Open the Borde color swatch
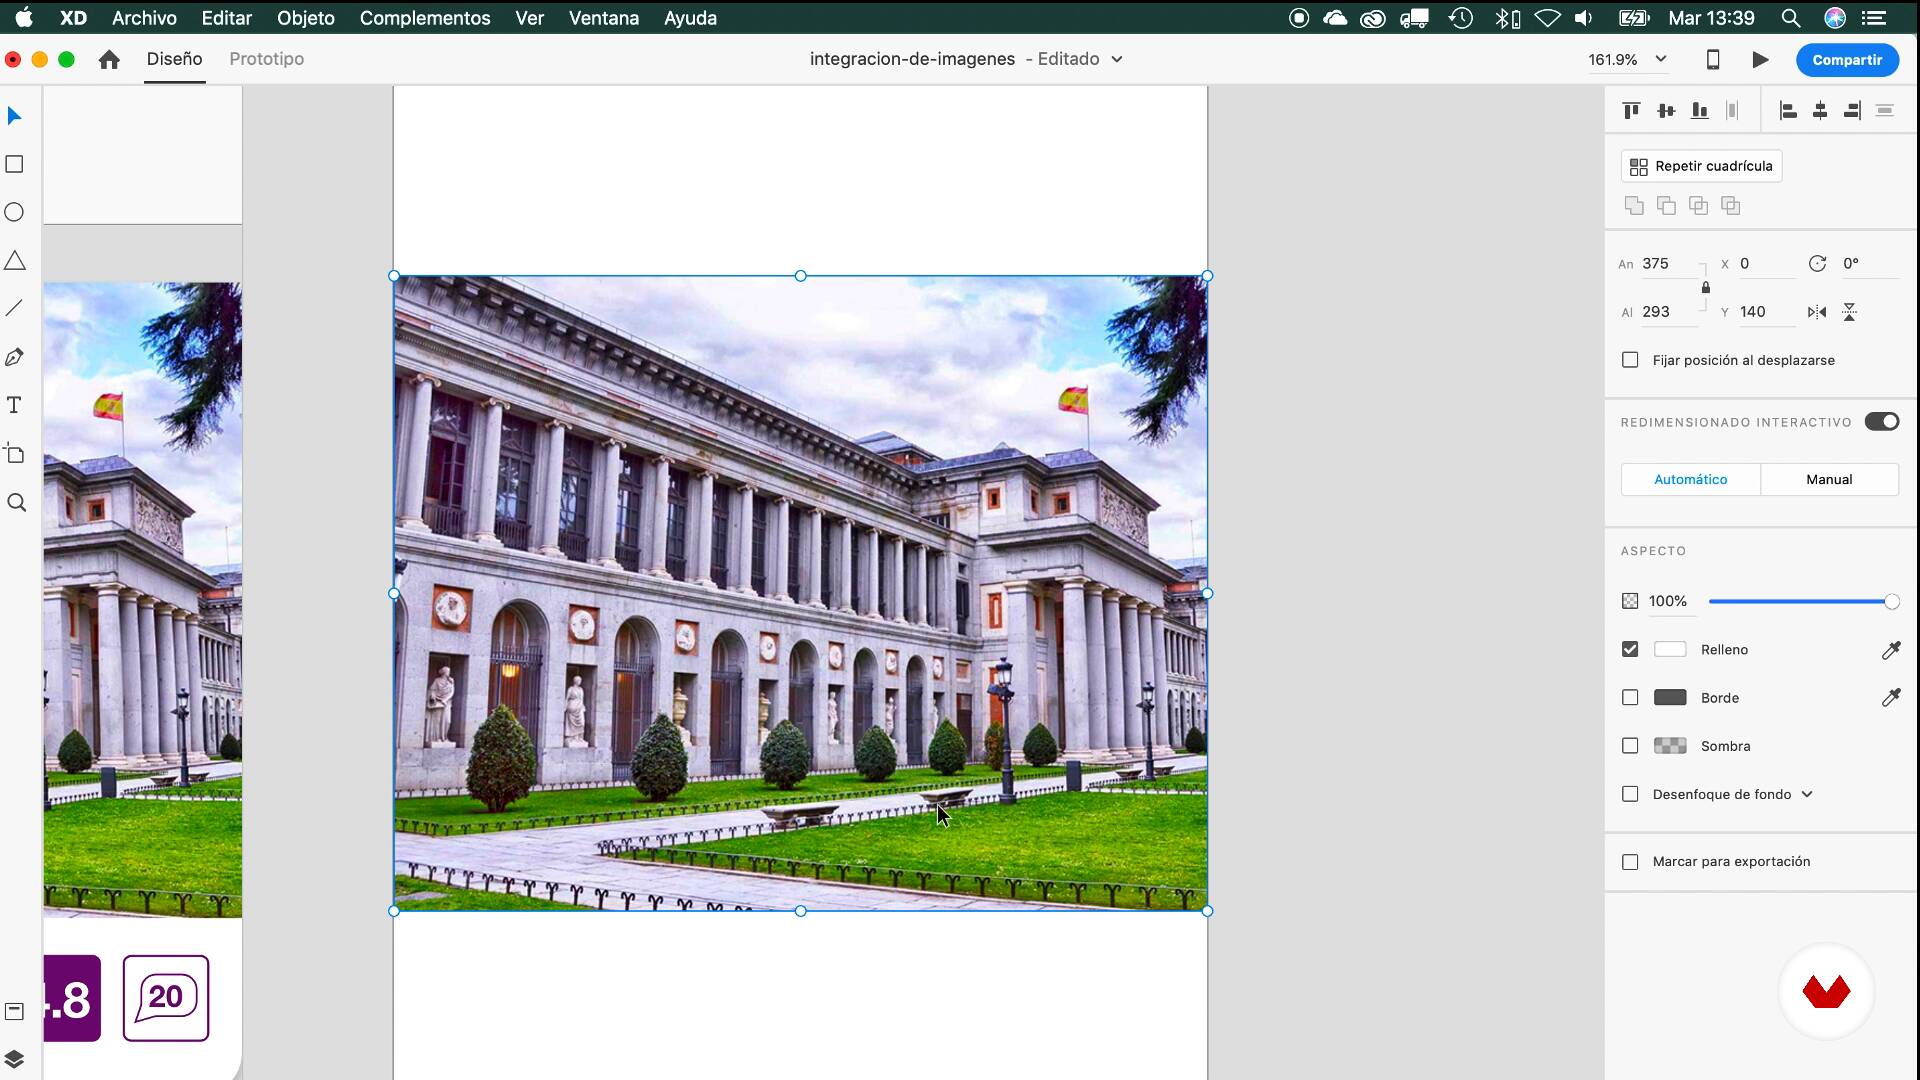Screen dimensions: 1920x1080 click(x=1670, y=698)
